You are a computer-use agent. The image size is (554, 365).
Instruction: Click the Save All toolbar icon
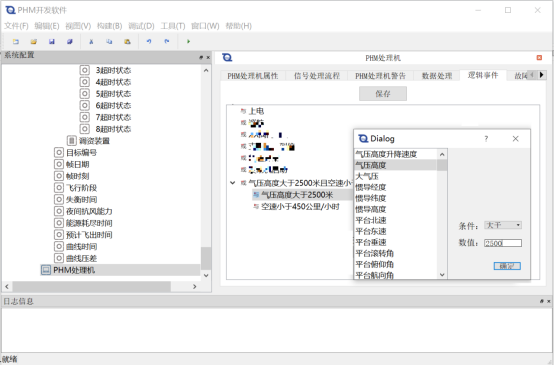(70, 42)
